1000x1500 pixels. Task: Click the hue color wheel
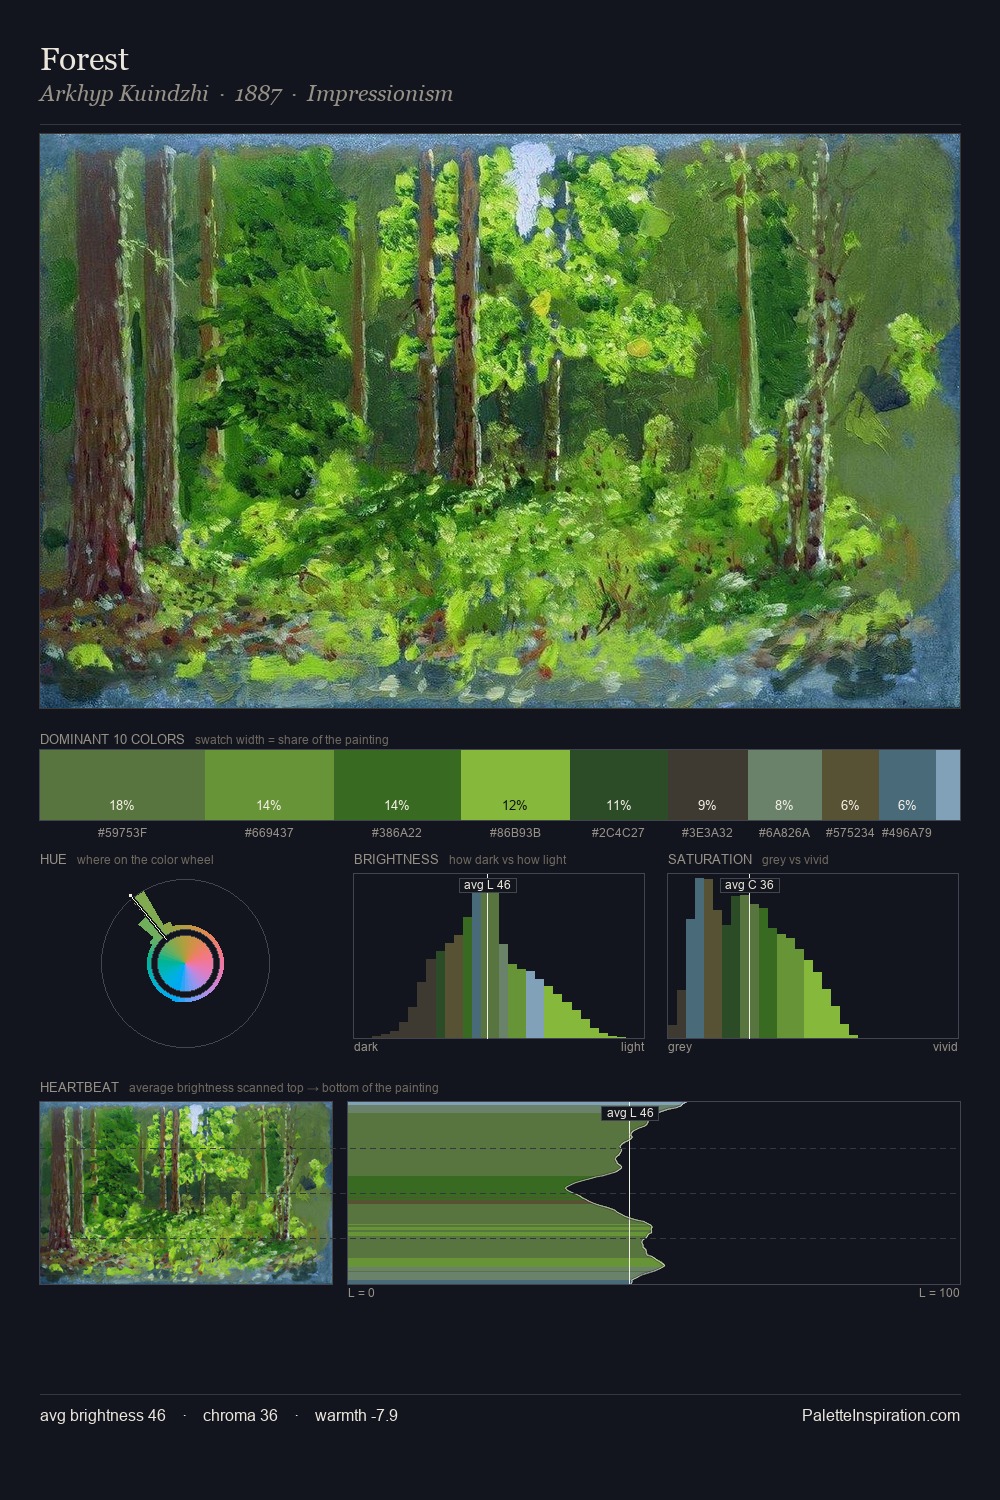click(x=185, y=964)
